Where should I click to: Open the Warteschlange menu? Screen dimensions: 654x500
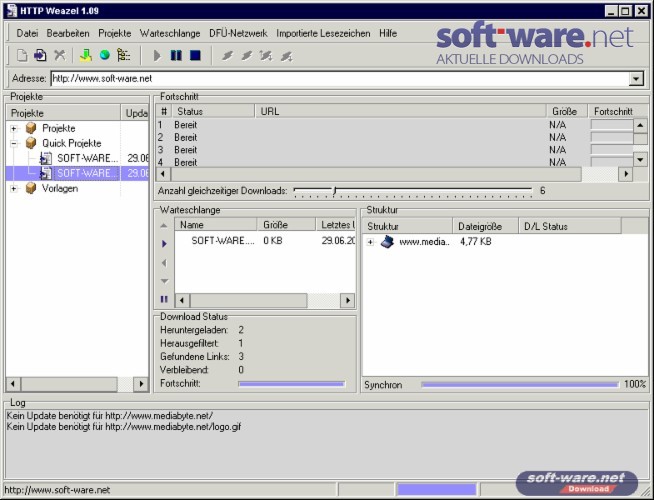point(170,33)
